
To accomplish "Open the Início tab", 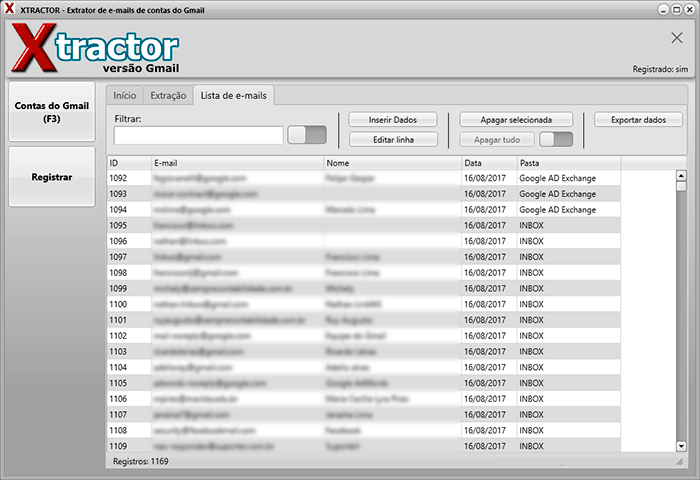I will click(x=125, y=96).
